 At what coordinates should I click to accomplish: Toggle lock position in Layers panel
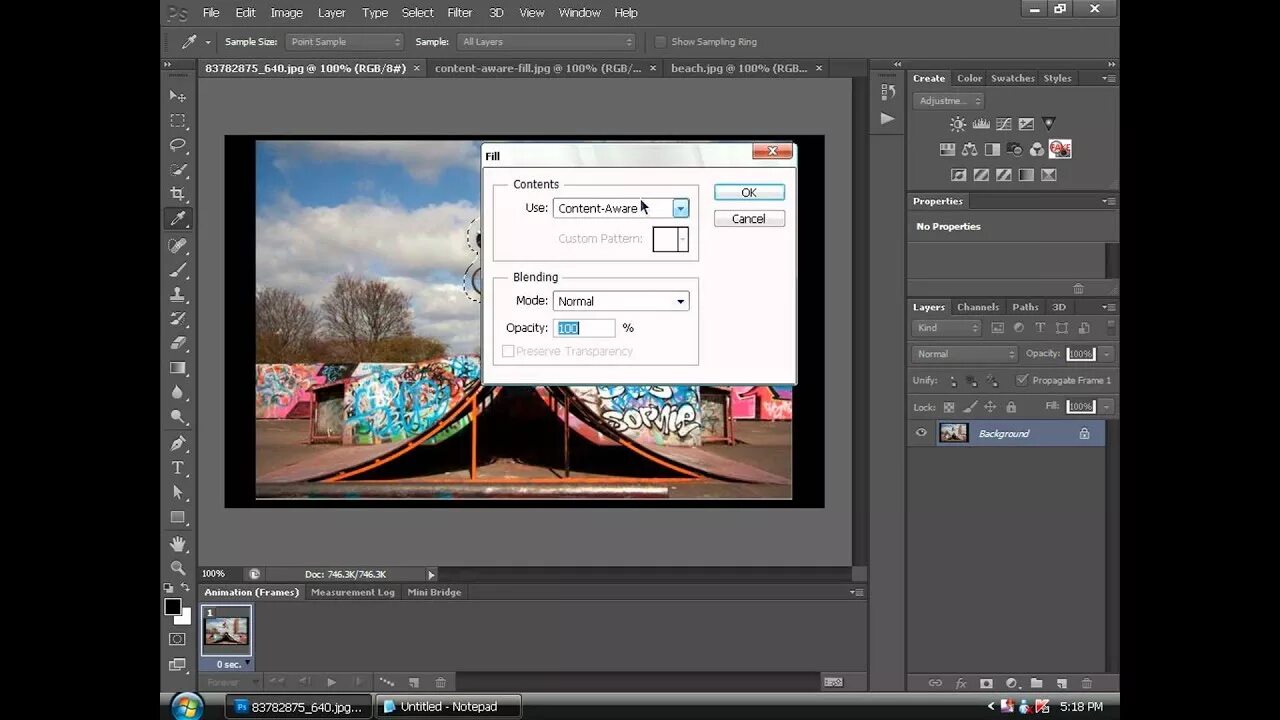click(x=990, y=407)
